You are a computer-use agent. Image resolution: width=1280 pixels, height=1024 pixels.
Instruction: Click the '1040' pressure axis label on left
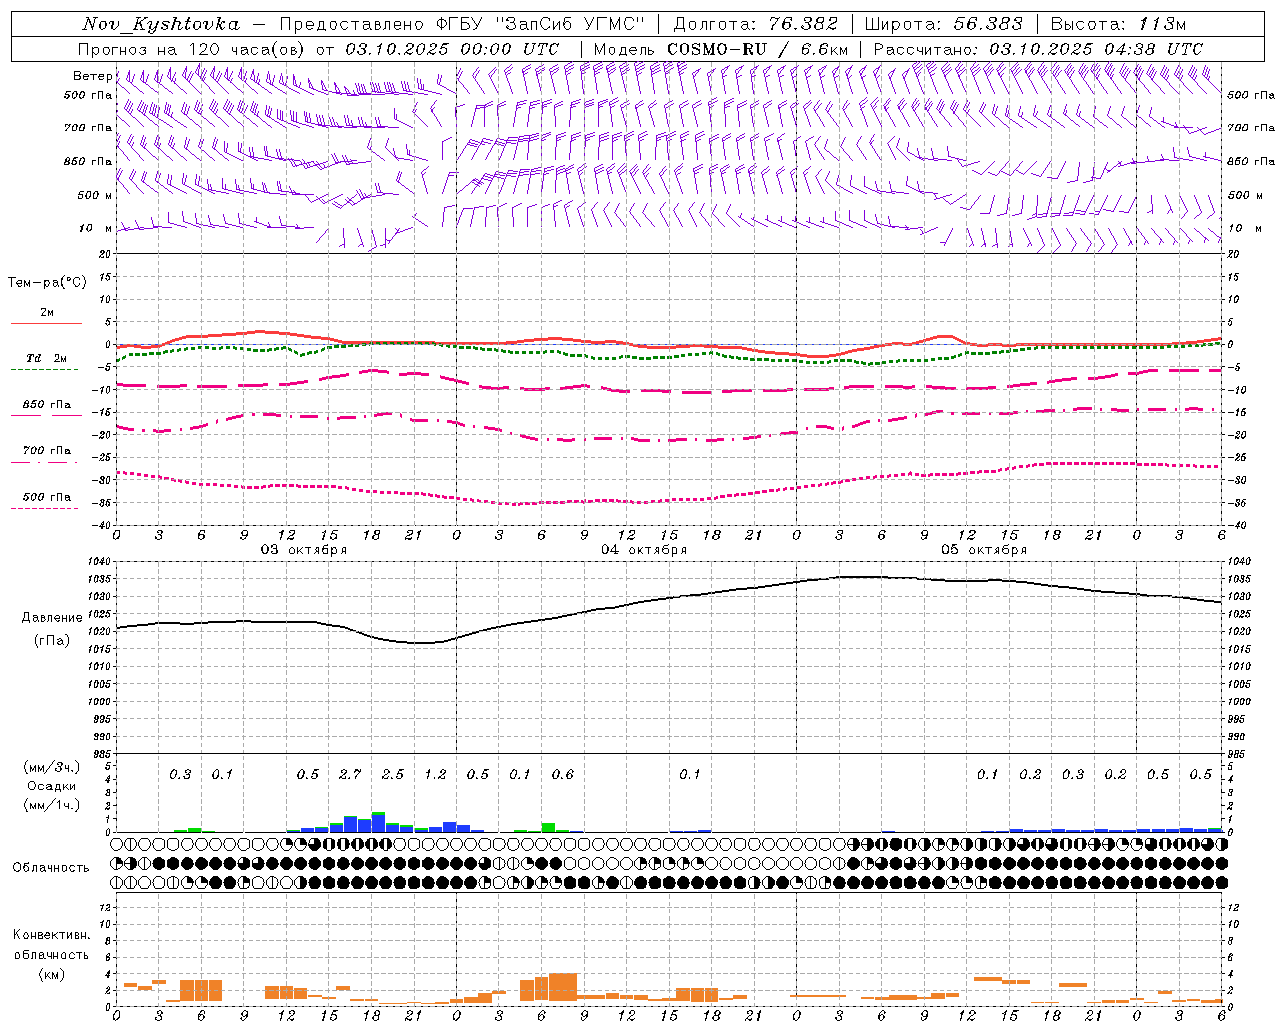click(102, 562)
